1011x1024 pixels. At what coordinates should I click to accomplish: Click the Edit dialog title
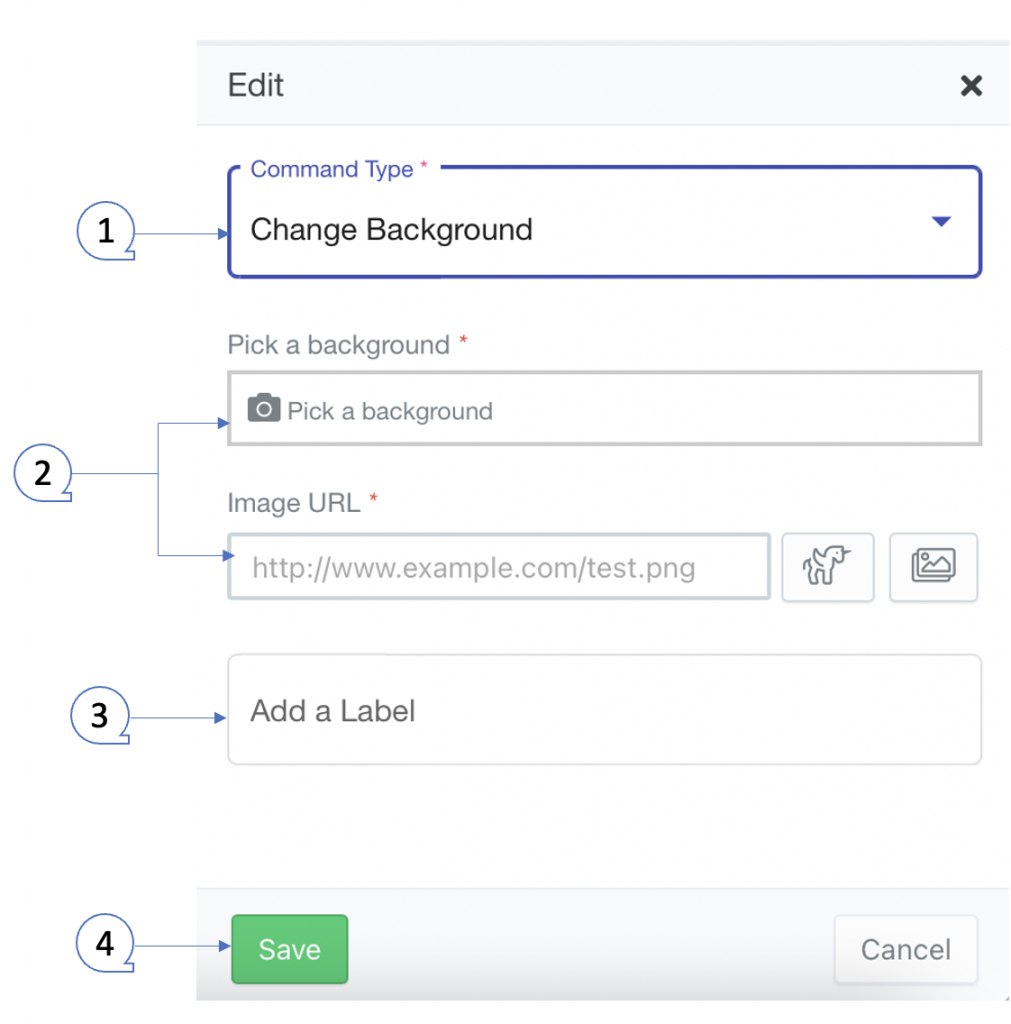[x=255, y=86]
